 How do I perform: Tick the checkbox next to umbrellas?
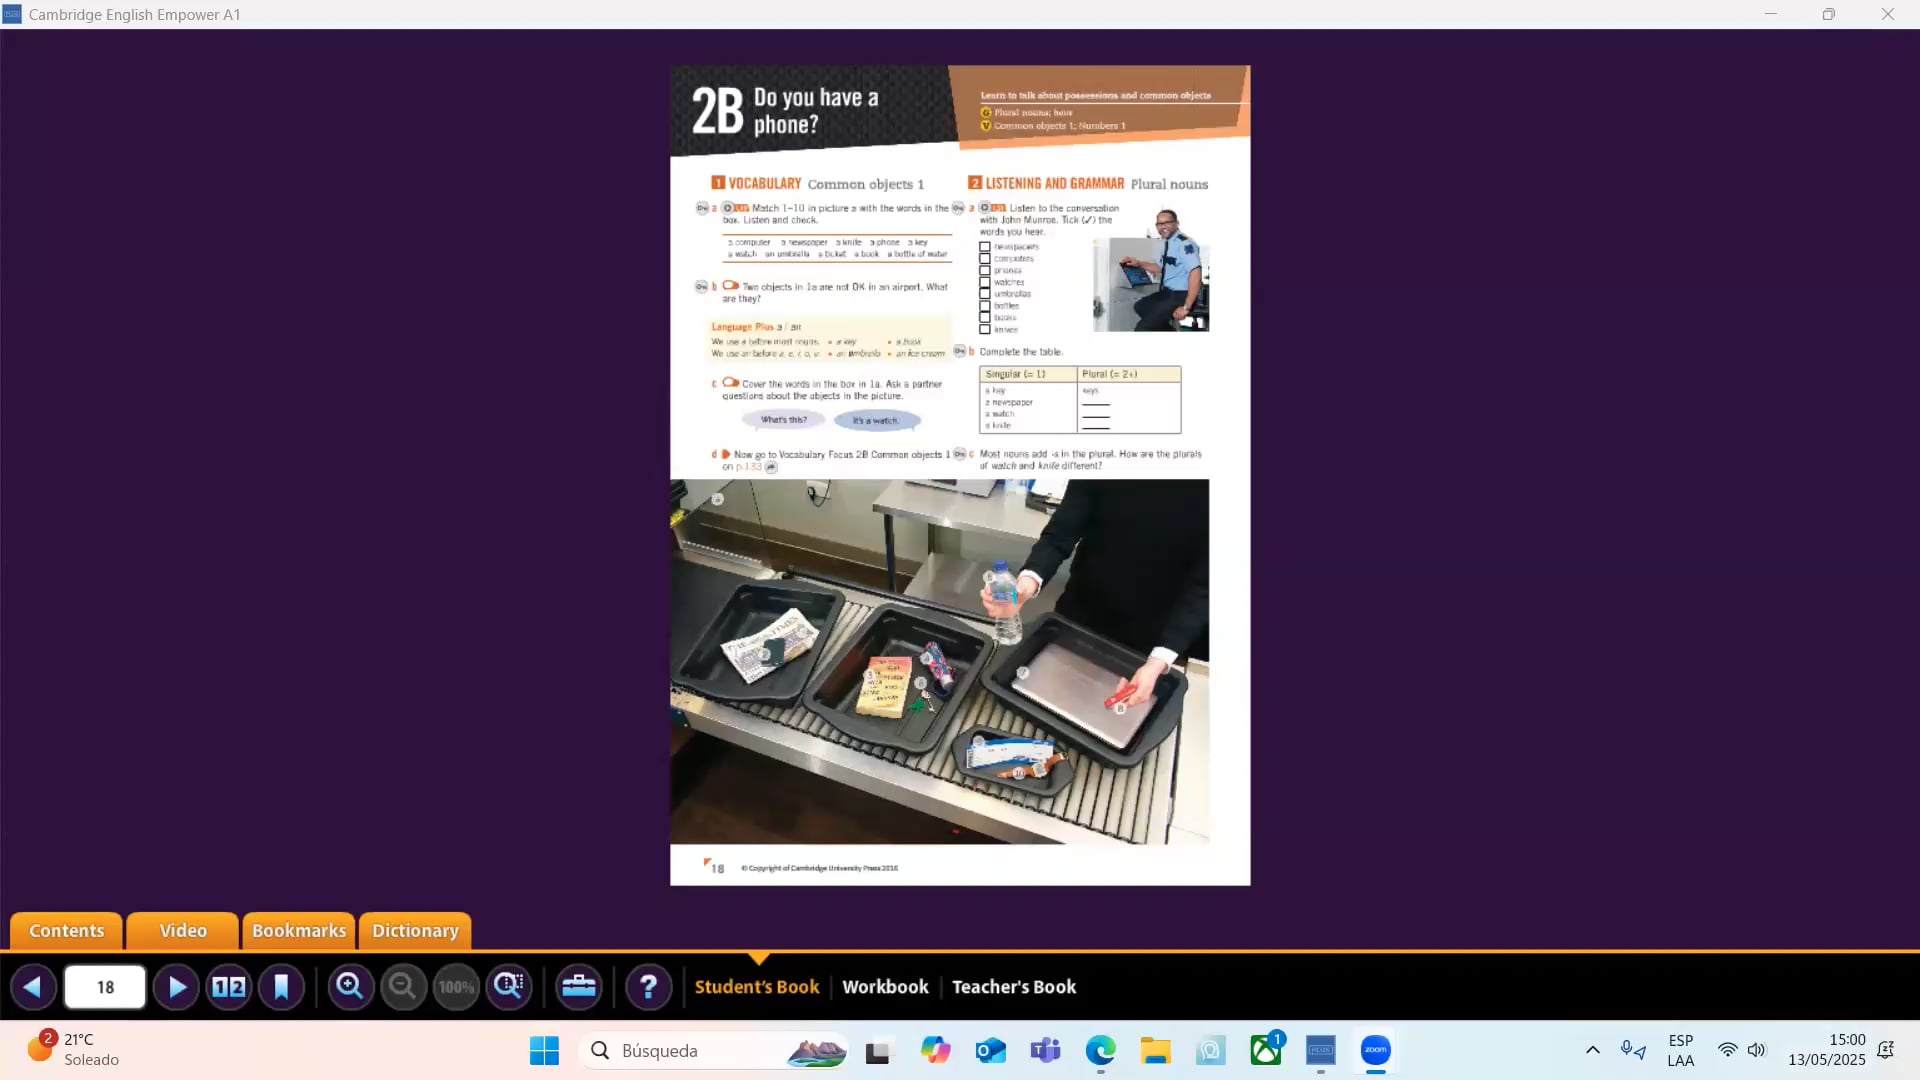(985, 293)
